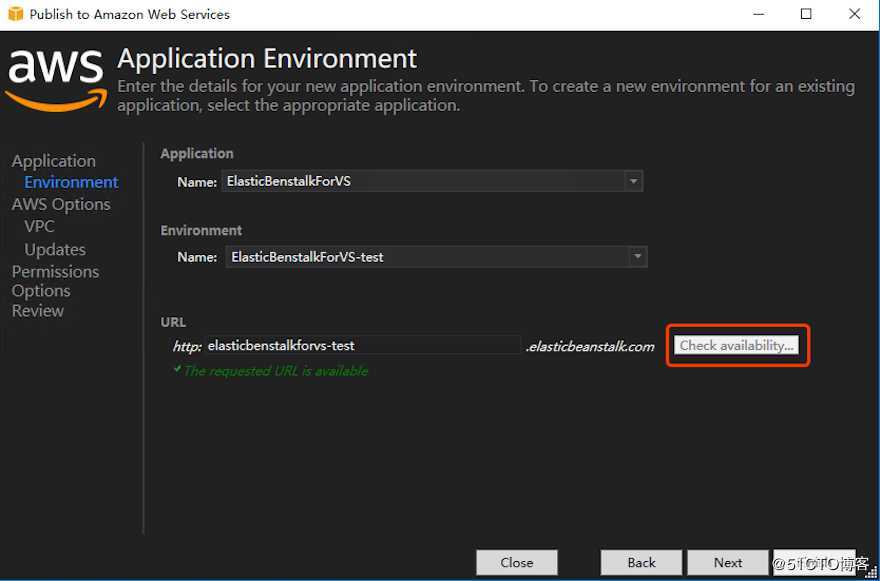Screen dimensions: 880x581
Task: Expand the Application Name dropdown
Action: [632, 181]
